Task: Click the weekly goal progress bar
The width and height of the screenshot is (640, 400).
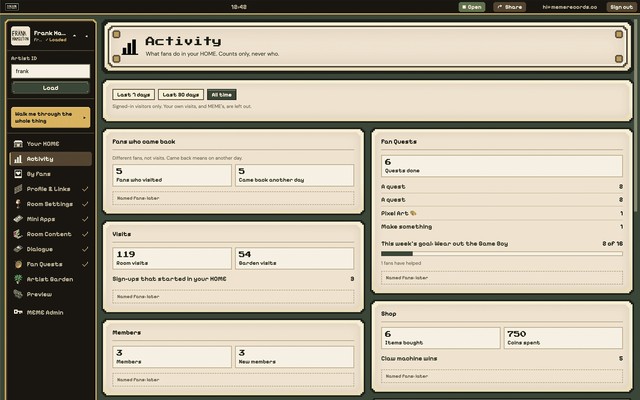Action: point(502,254)
